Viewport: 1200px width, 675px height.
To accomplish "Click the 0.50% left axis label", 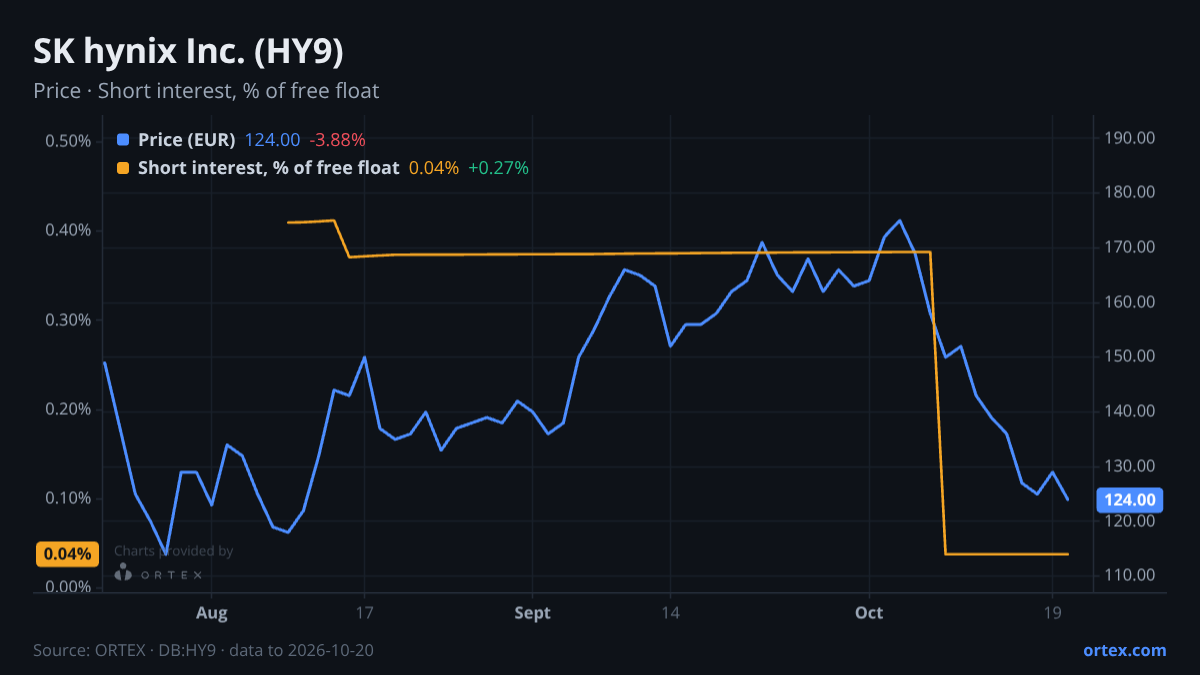I will tap(68, 141).
